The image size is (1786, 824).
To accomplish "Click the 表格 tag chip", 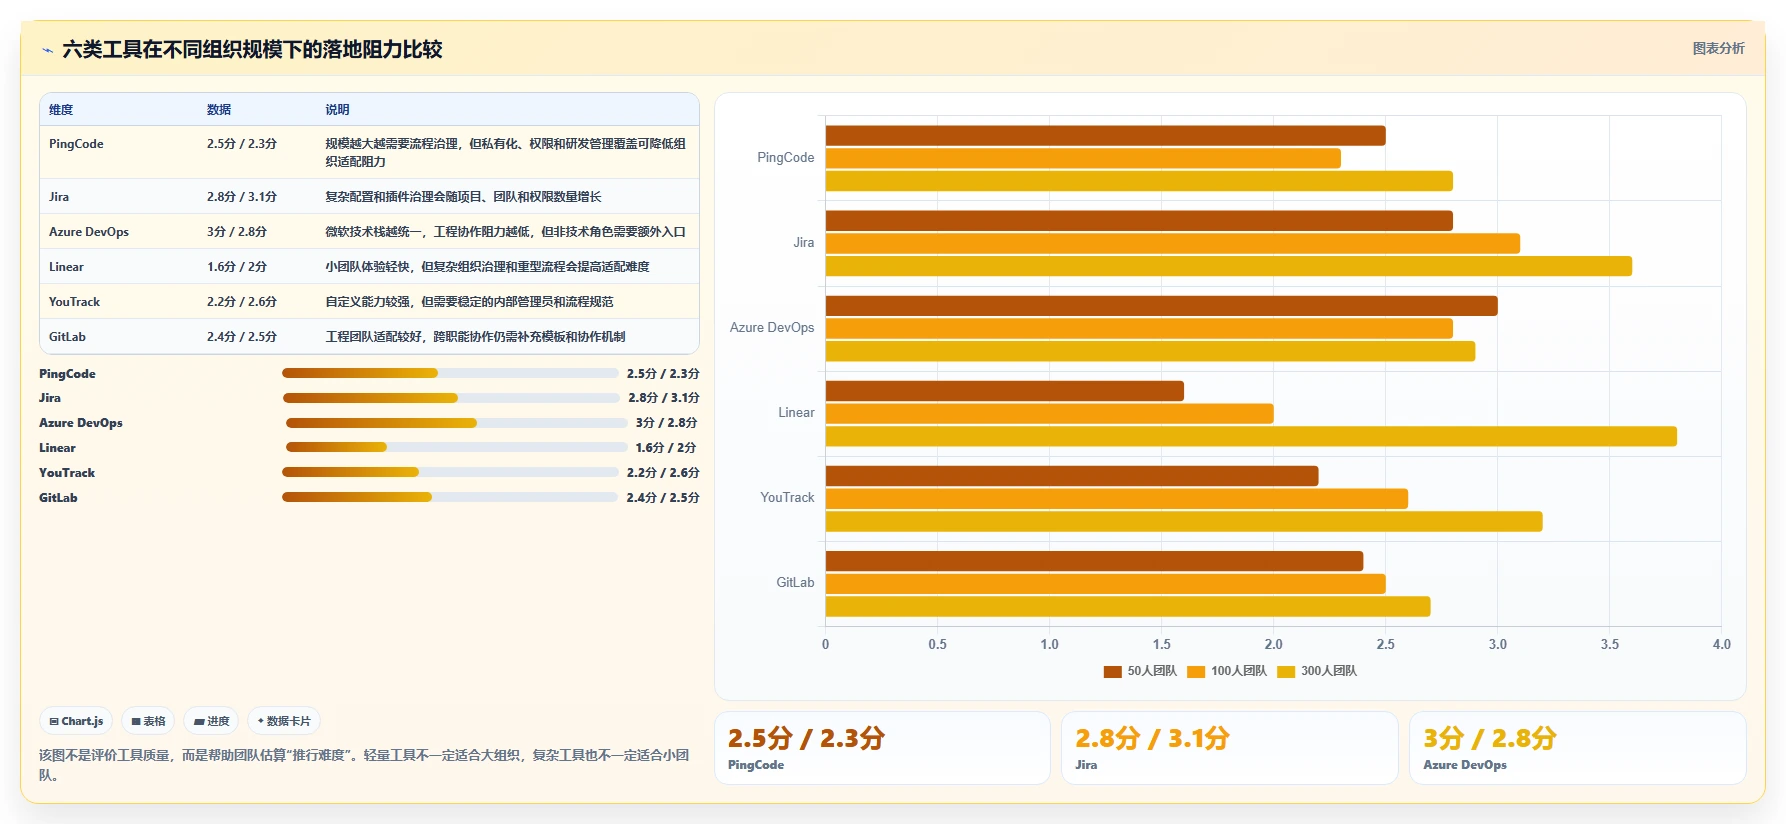I will [x=148, y=721].
